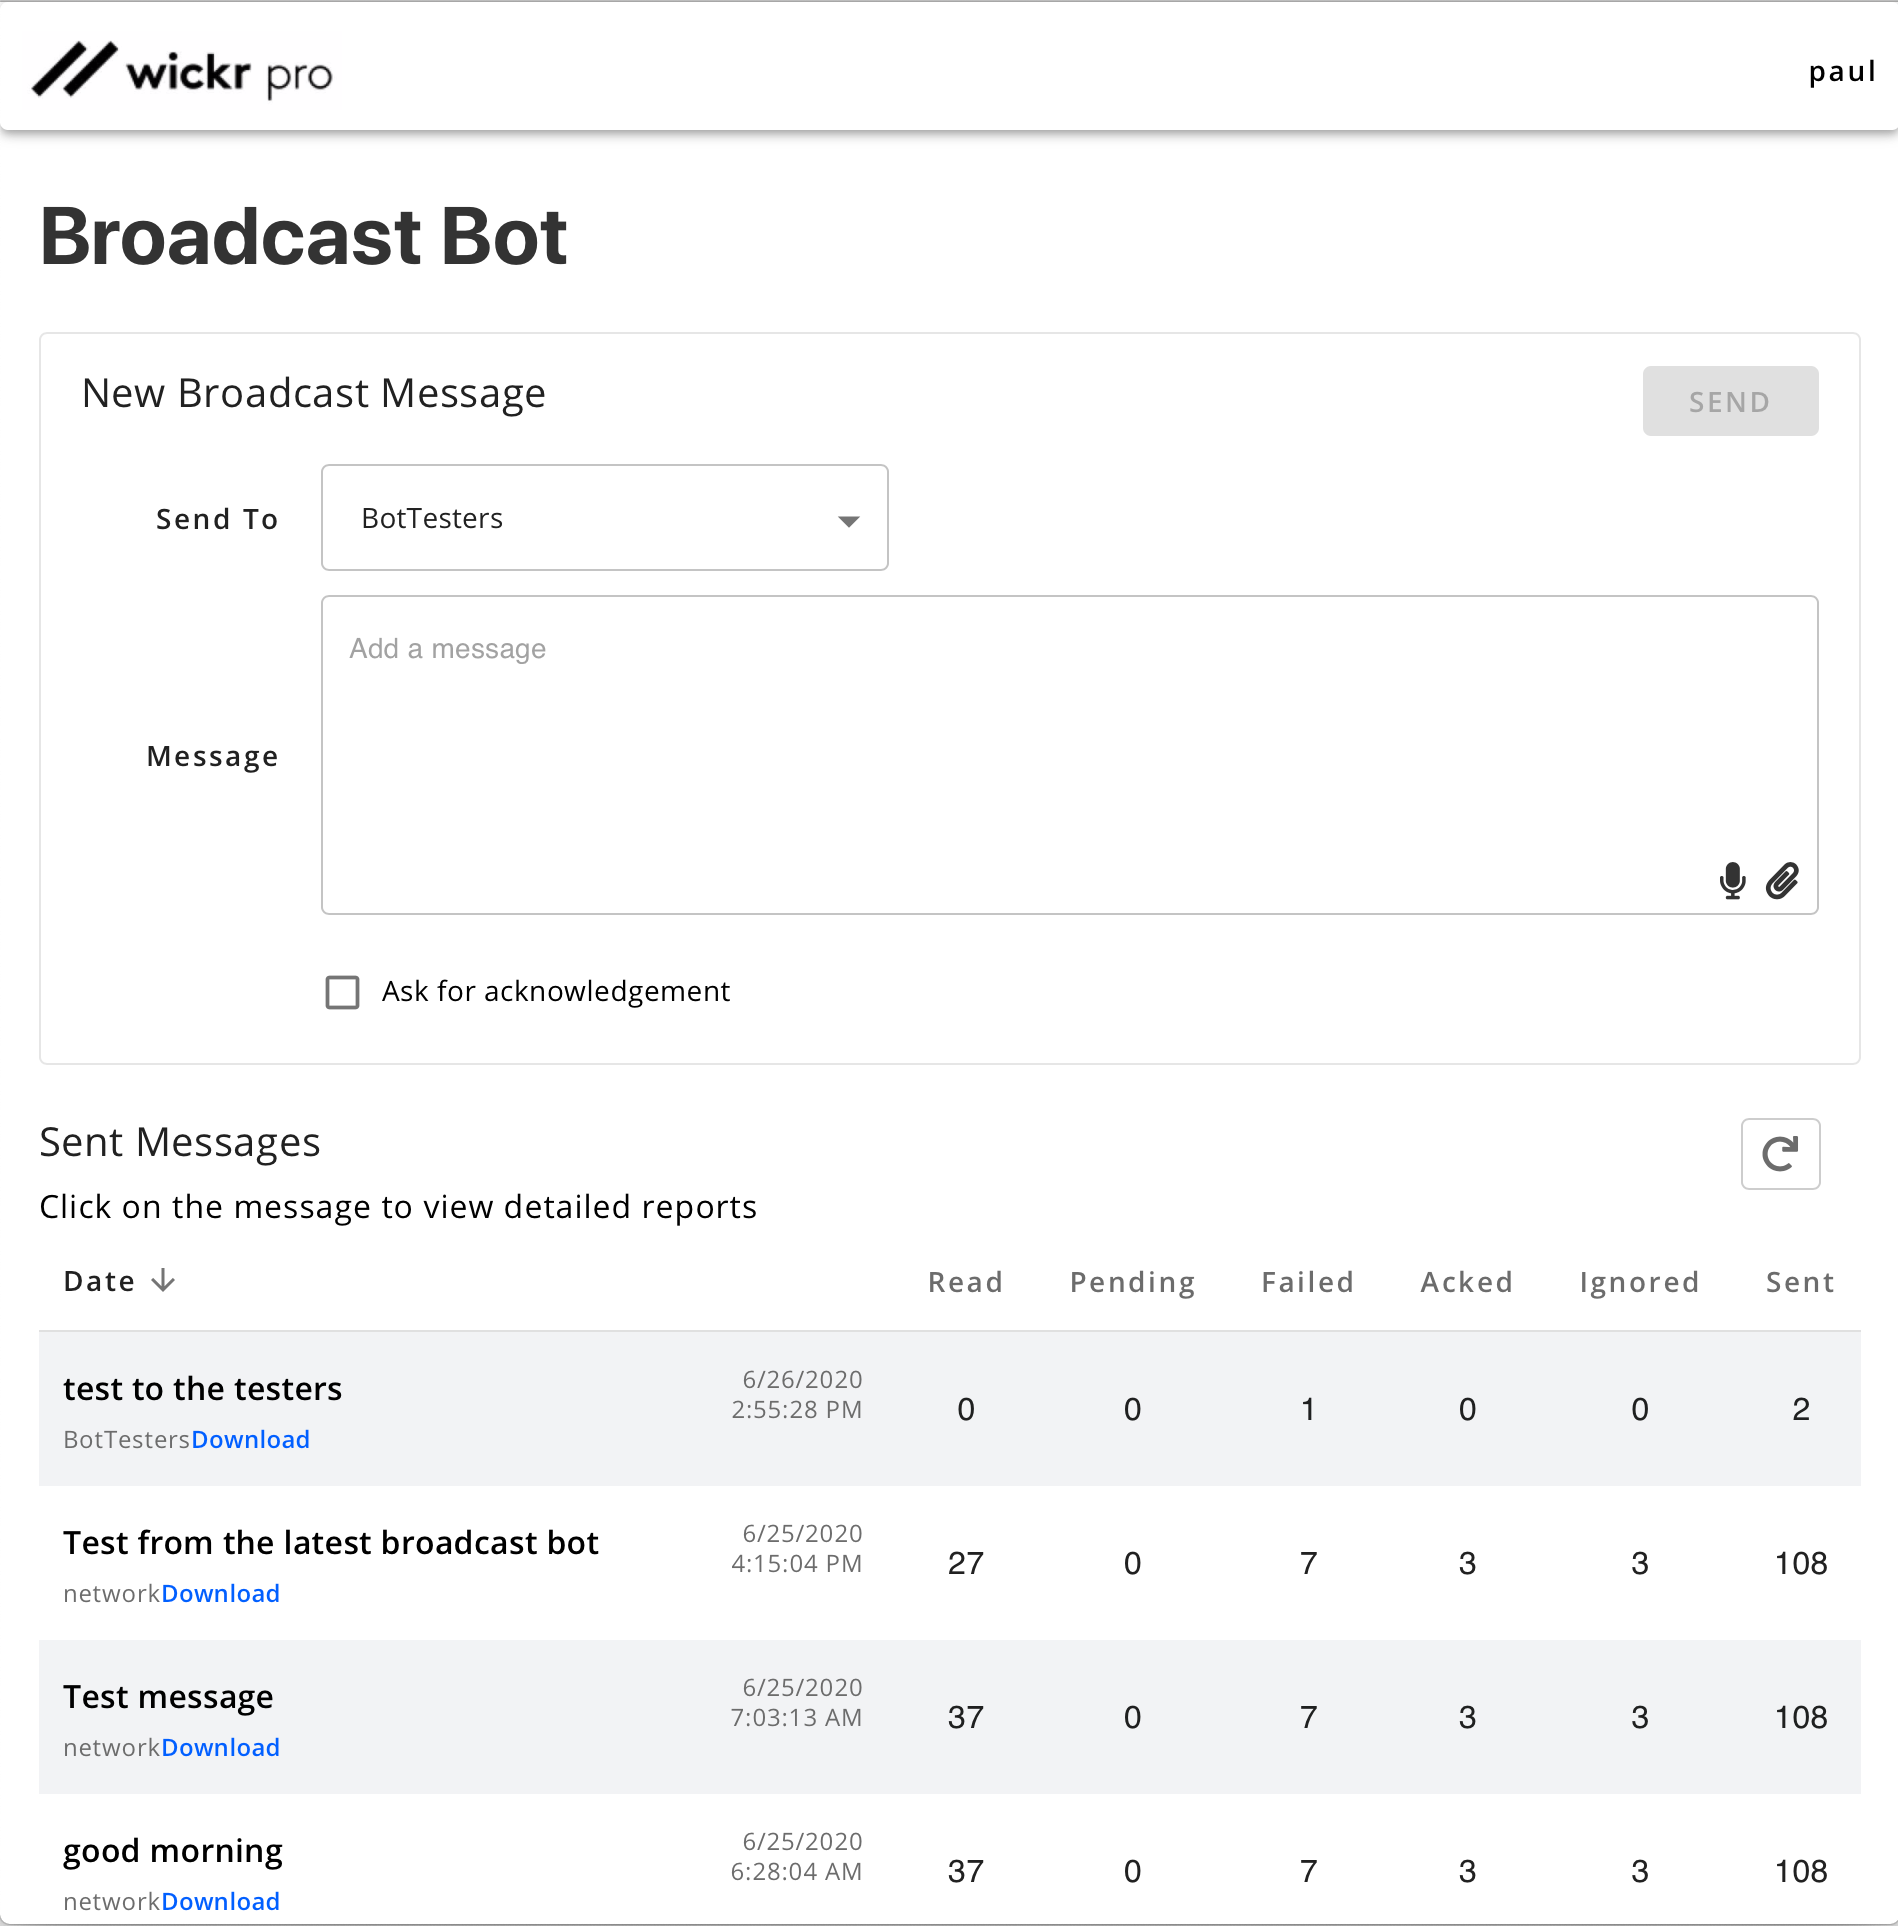The width and height of the screenshot is (1898, 1926).
Task: Click the dropdown arrow in Send To
Action: tap(848, 521)
